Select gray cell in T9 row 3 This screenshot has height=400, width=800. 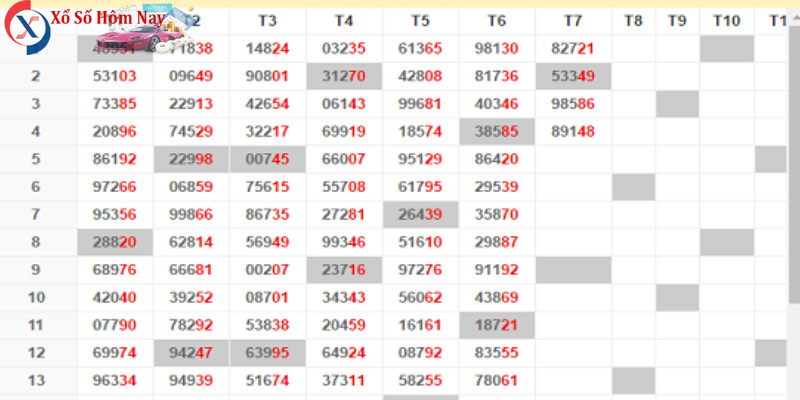click(x=677, y=103)
